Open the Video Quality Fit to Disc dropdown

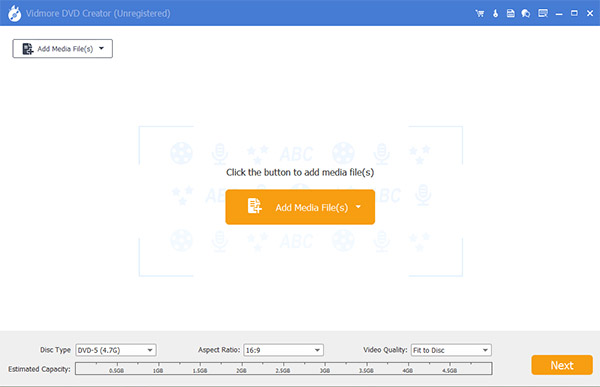(x=451, y=350)
